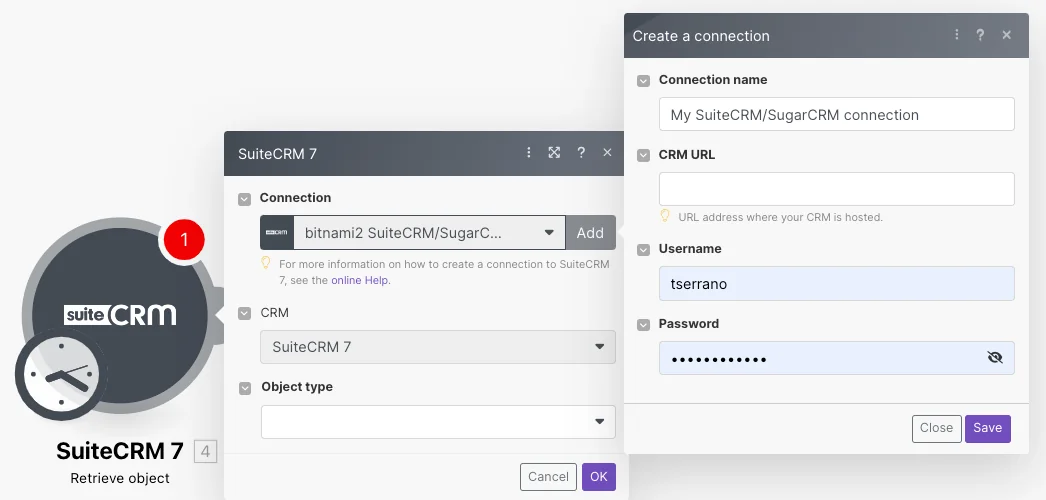Open the Object type dropdown
This screenshot has width=1046, height=500.
[438, 421]
